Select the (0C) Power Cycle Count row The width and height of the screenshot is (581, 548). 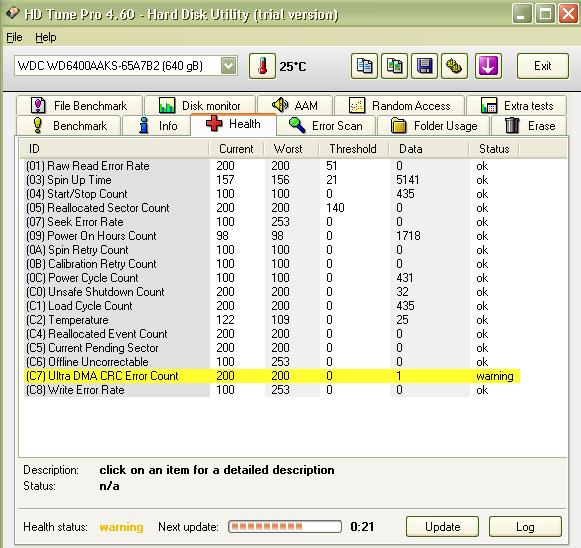click(x=272, y=278)
